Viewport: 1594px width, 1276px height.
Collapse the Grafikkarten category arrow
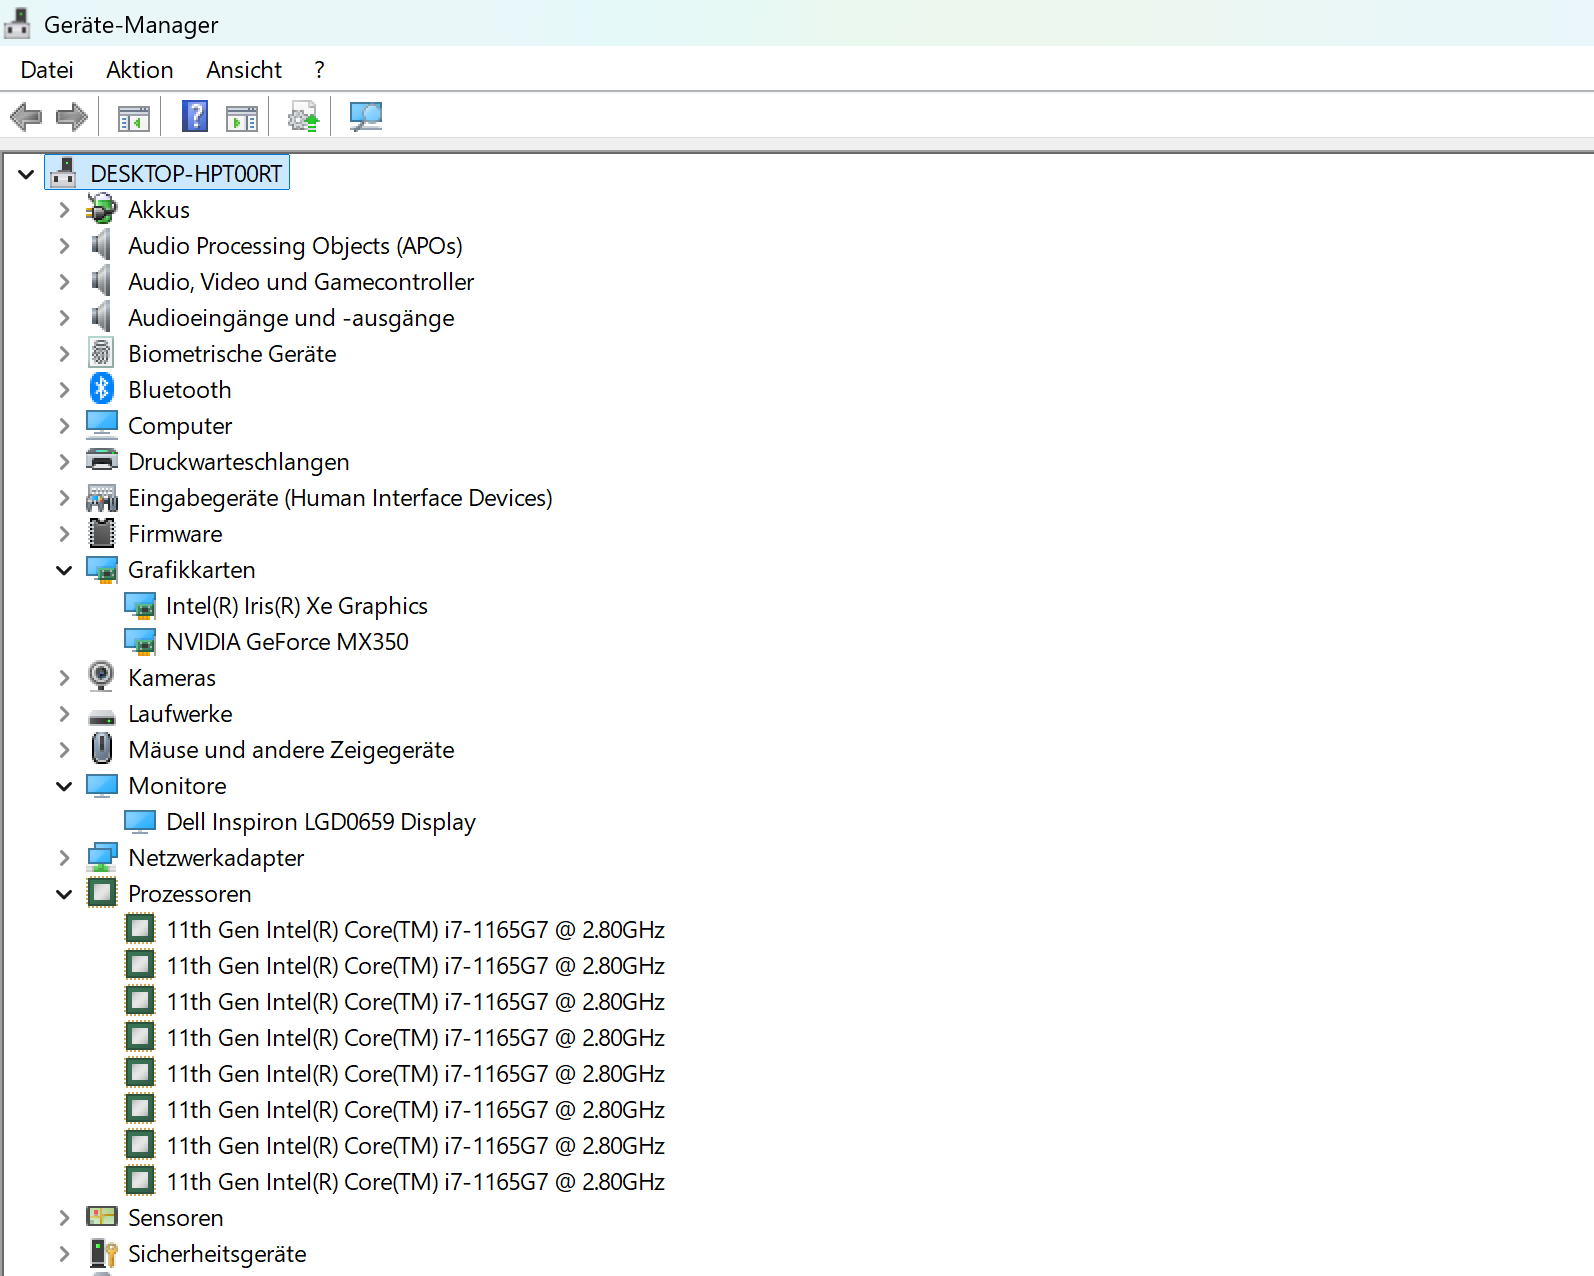(x=64, y=570)
